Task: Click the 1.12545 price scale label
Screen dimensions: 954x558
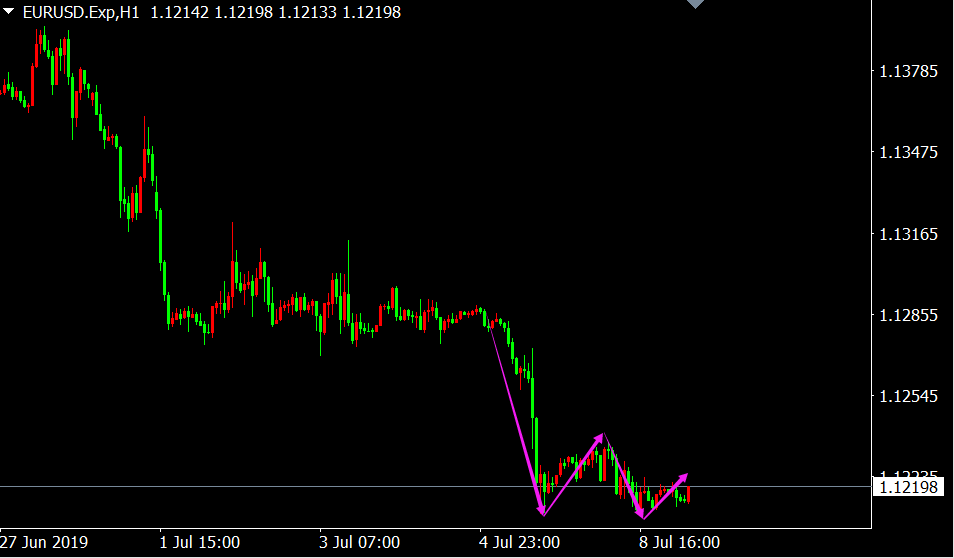Action: click(908, 397)
